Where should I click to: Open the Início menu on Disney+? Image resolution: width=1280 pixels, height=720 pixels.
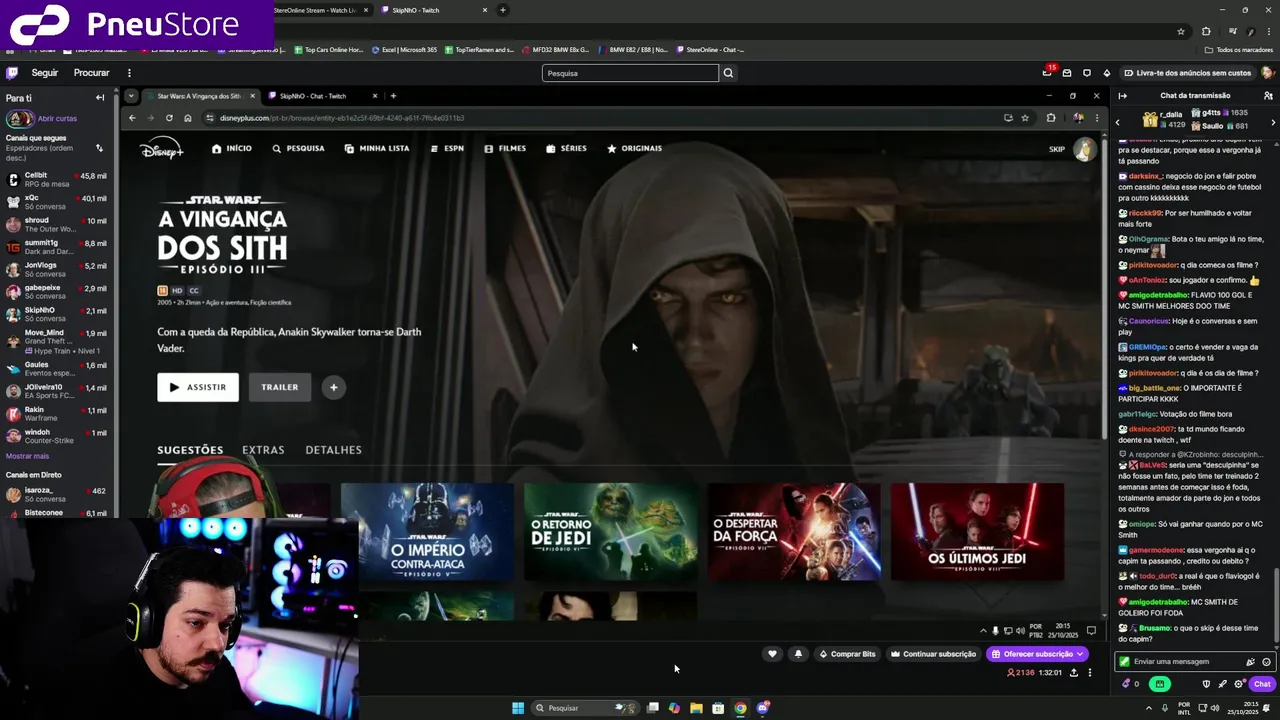click(232, 148)
